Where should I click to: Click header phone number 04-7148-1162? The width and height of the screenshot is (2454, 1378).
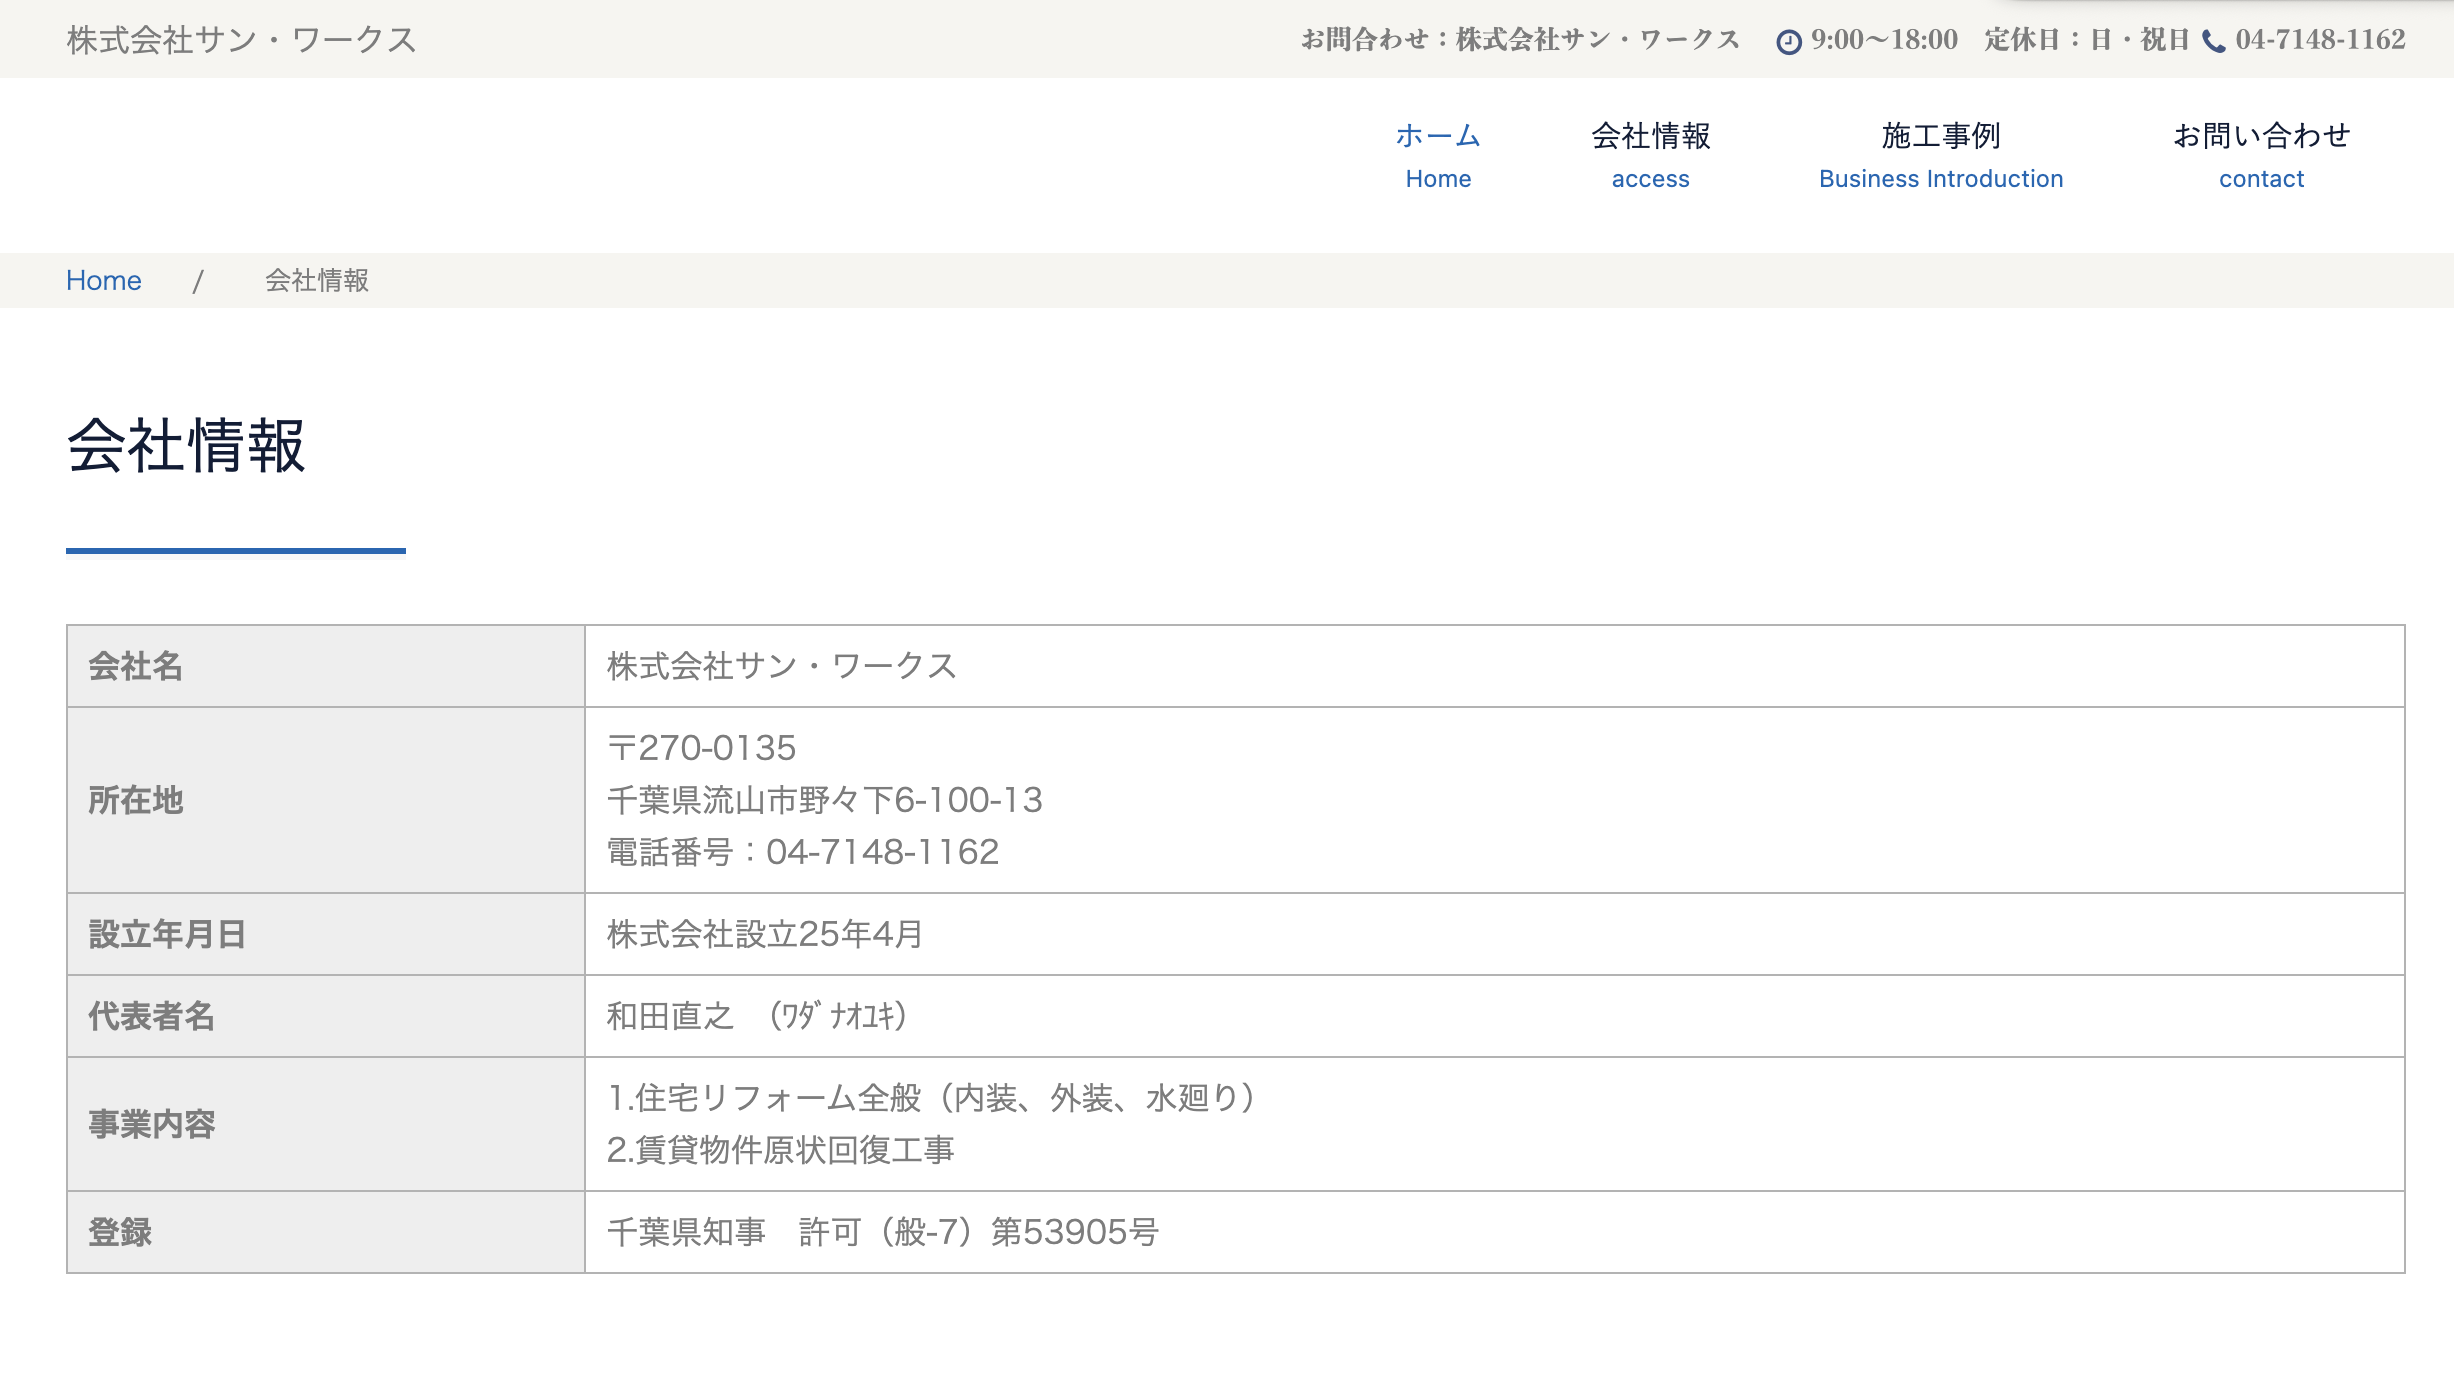click(x=2320, y=40)
